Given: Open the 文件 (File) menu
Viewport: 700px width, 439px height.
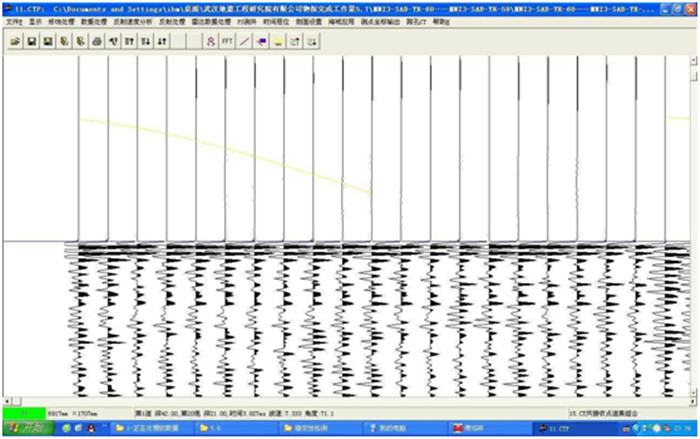Looking at the screenshot, I should (12, 20).
